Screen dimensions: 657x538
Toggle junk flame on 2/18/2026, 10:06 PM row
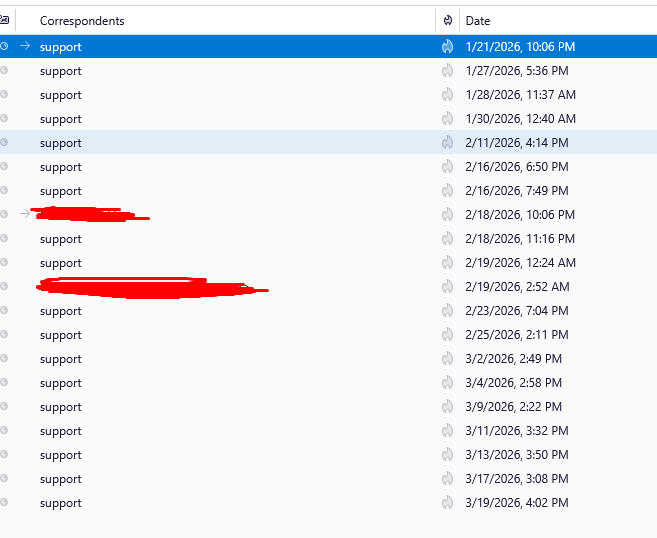[447, 215]
